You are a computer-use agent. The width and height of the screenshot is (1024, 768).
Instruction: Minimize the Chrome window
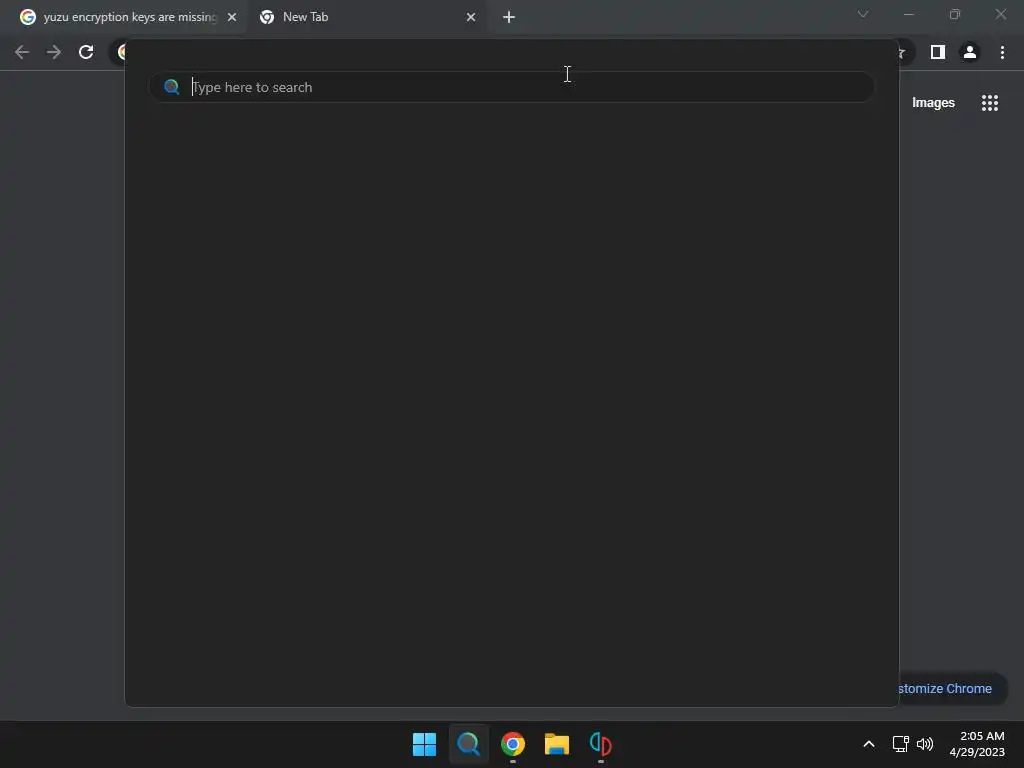click(909, 14)
